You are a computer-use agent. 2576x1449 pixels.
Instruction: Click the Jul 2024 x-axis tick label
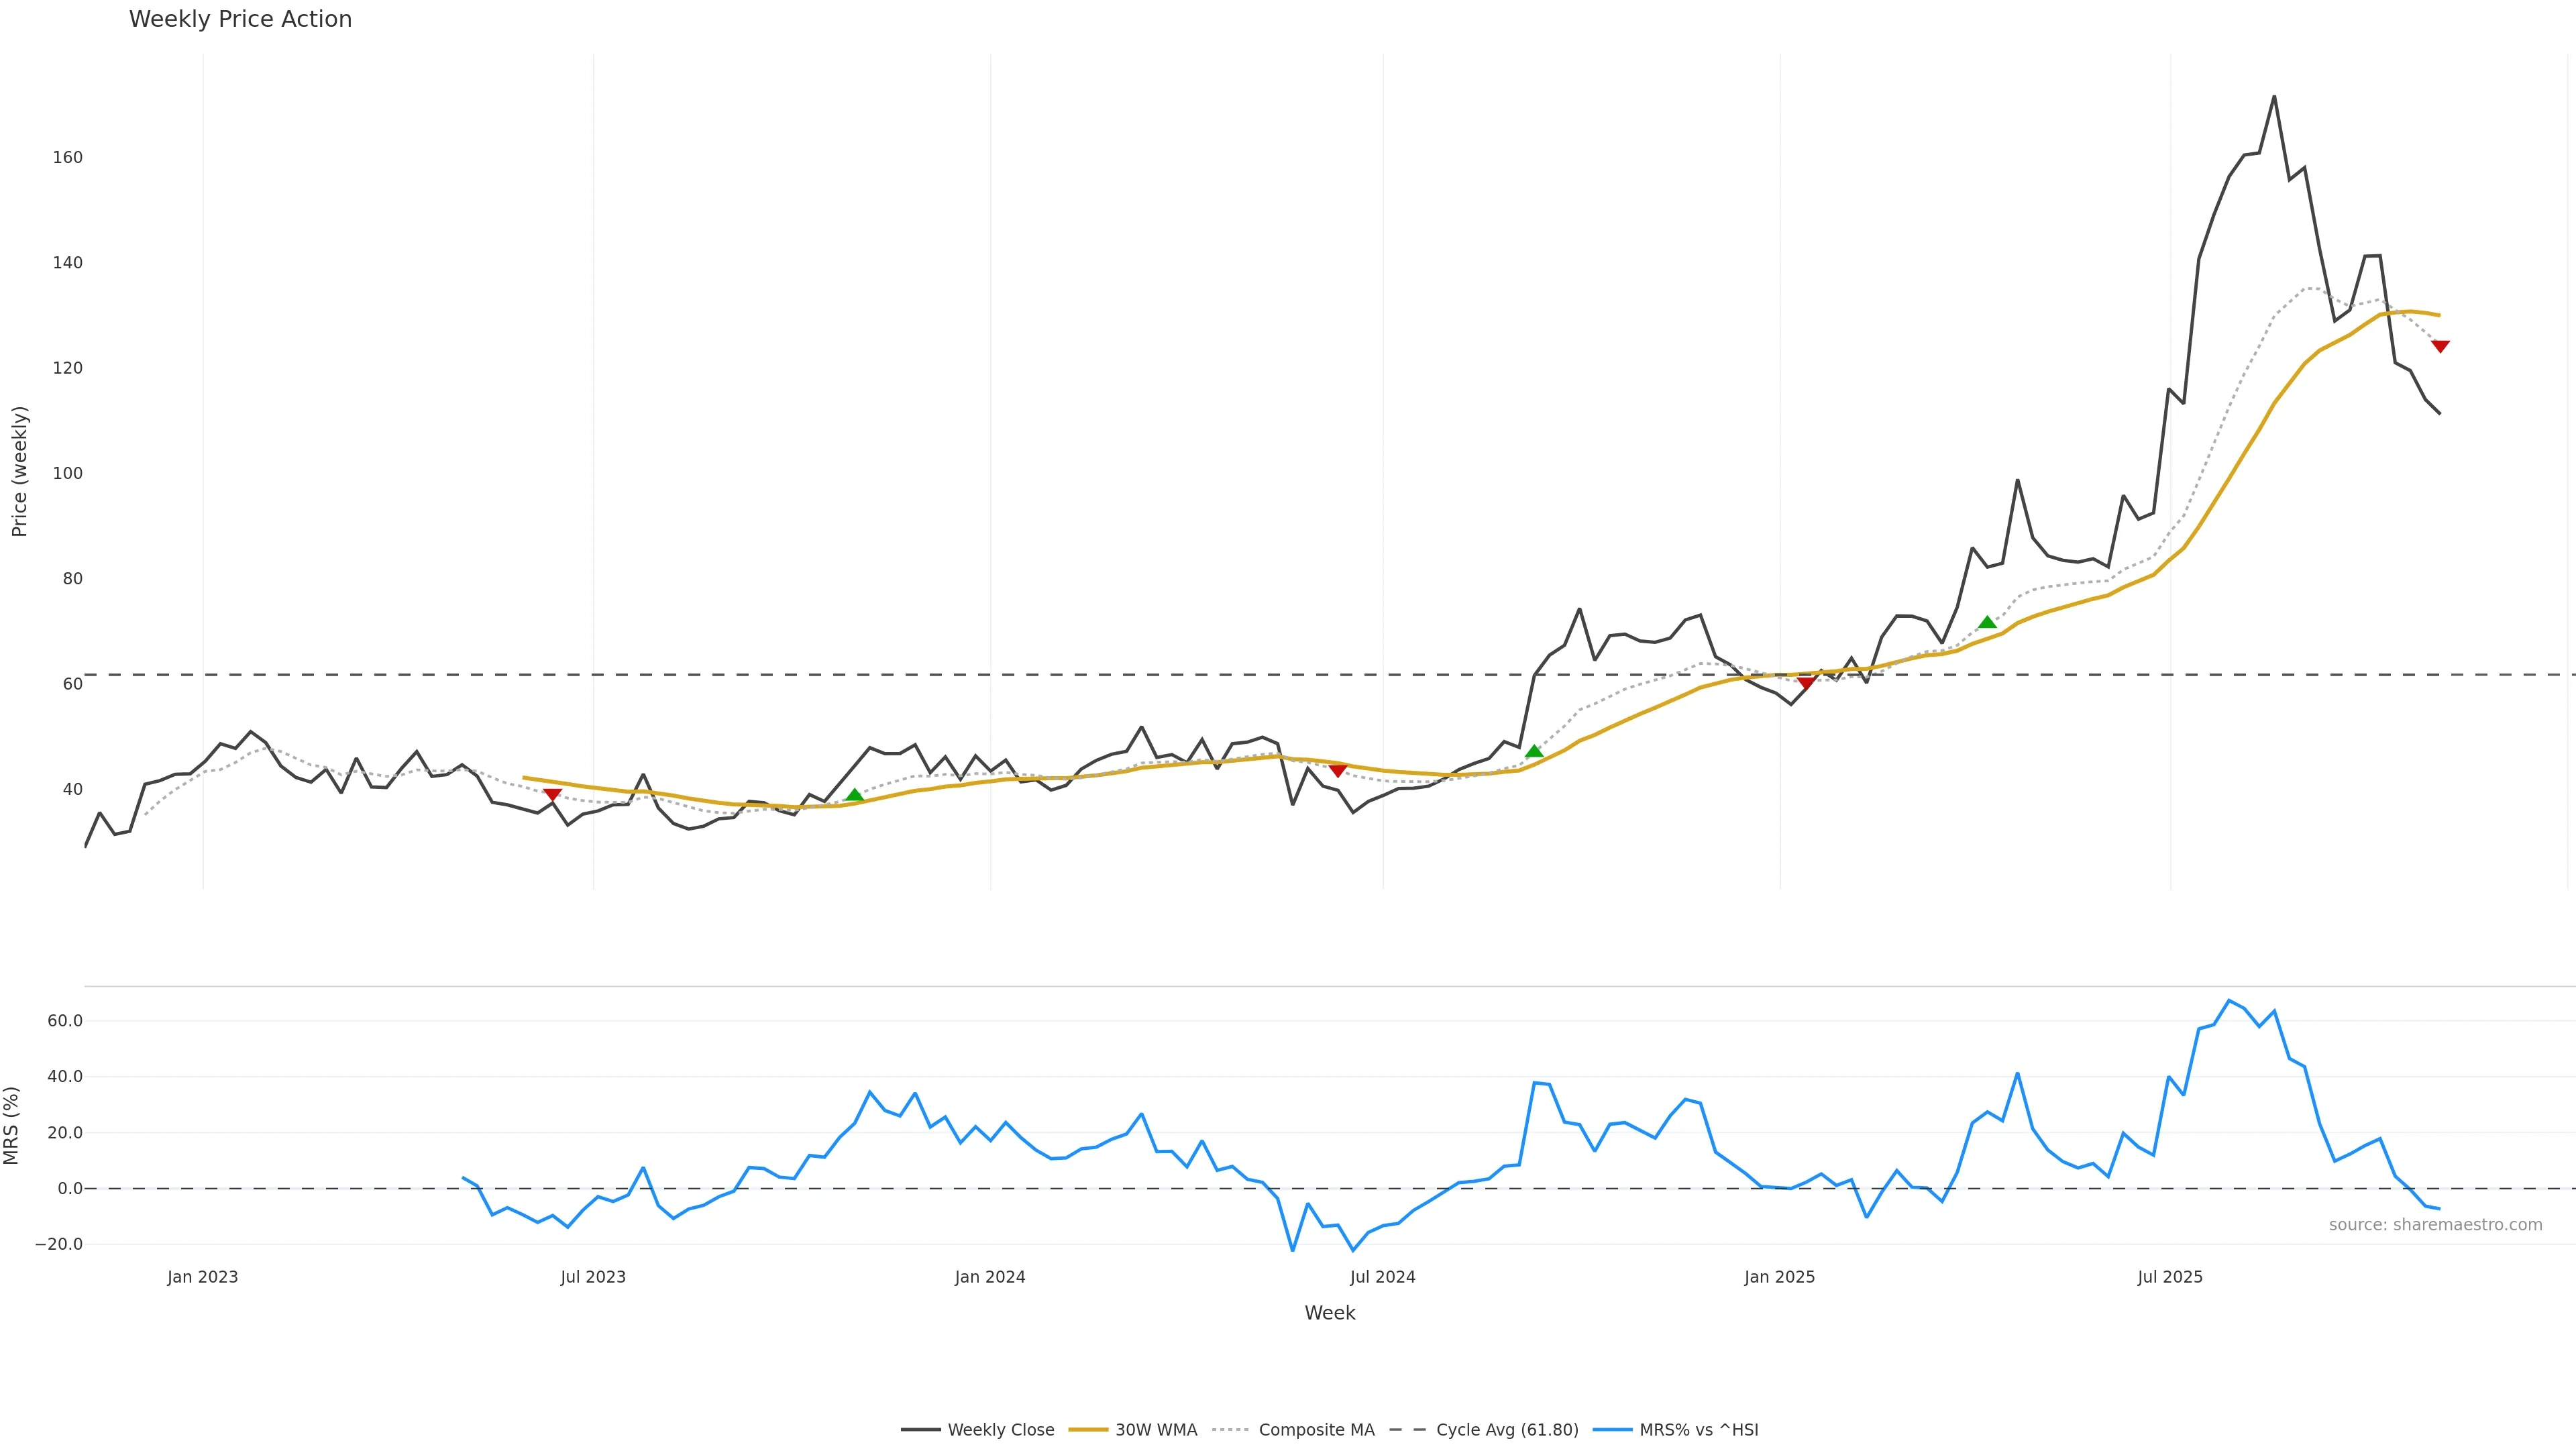click(1382, 1277)
